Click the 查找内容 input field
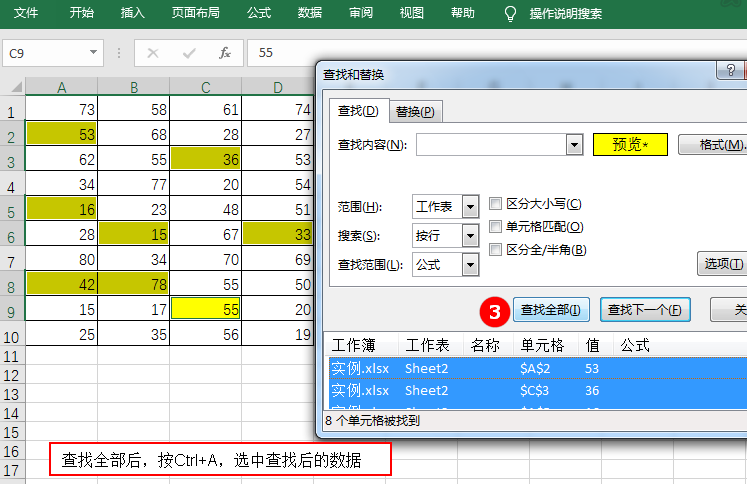The height and width of the screenshot is (484, 747). click(x=491, y=144)
